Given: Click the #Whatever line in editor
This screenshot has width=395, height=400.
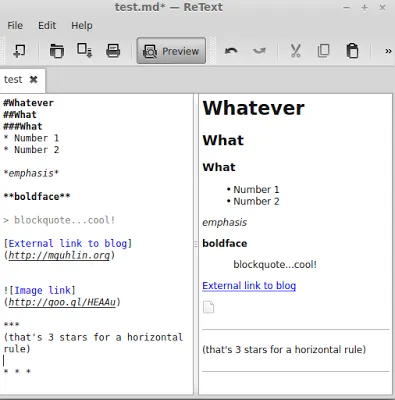Looking at the screenshot, I should (28, 103).
